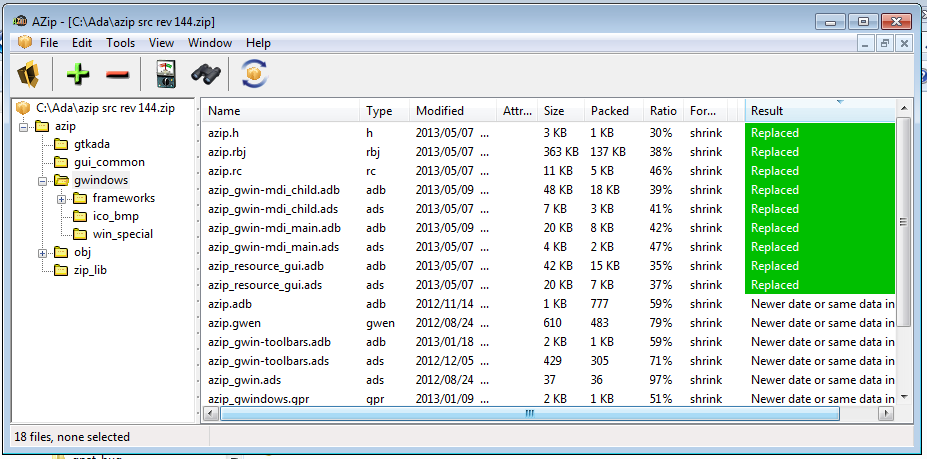Click the horizontal scrollbar right arrow
The width and height of the screenshot is (927, 459).
point(885,413)
